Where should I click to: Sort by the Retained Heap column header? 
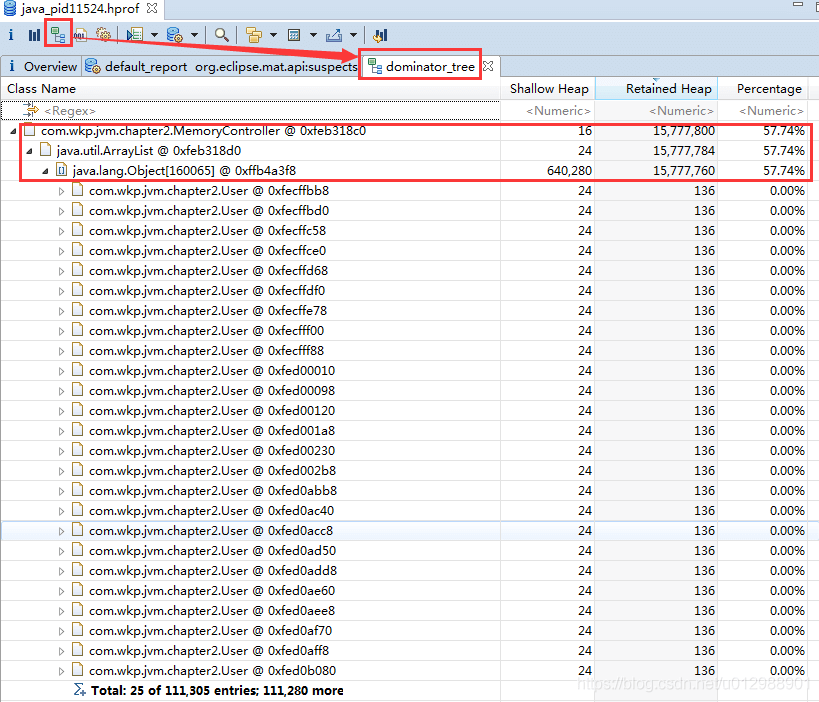(x=656, y=88)
